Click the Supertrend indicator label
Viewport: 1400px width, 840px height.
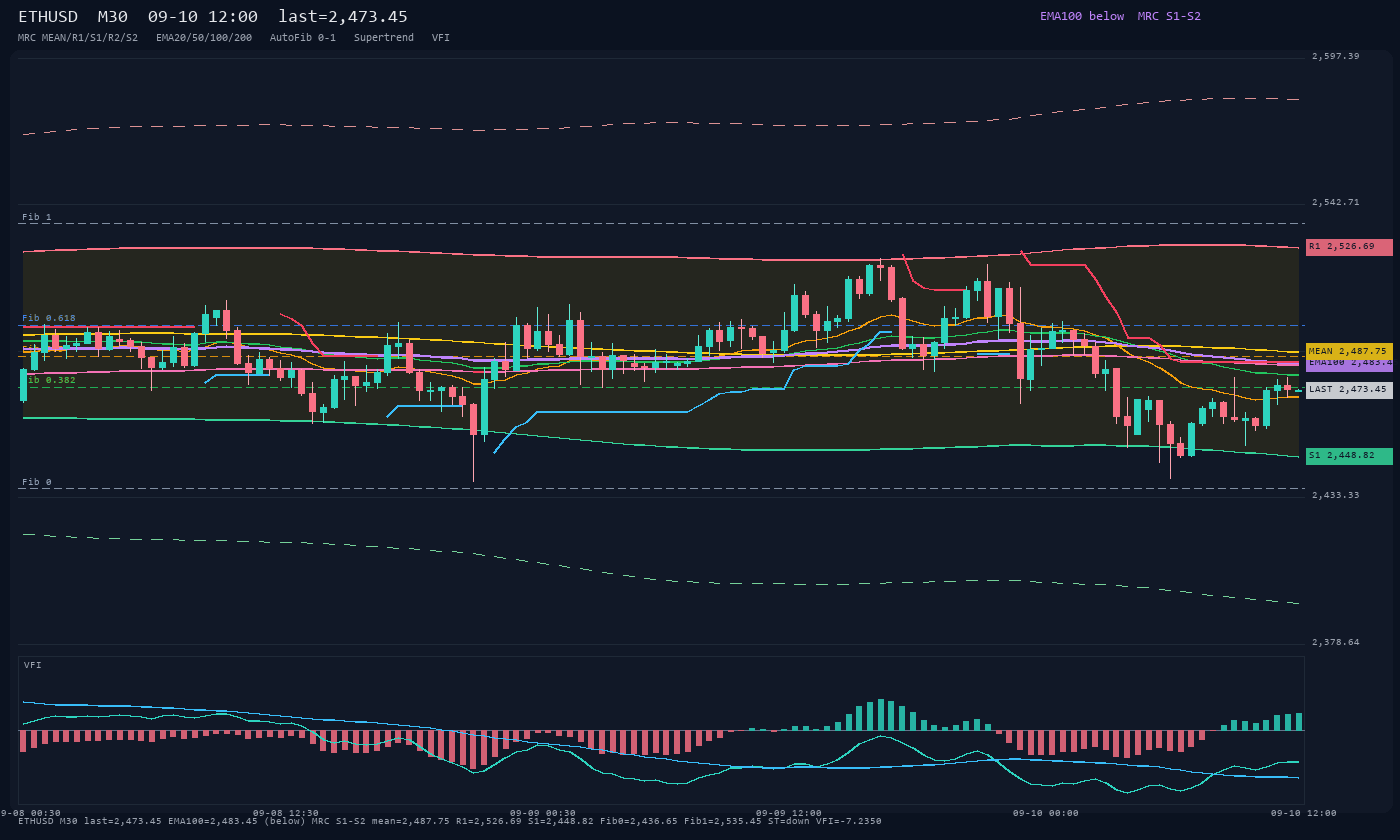tap(384, 38)
